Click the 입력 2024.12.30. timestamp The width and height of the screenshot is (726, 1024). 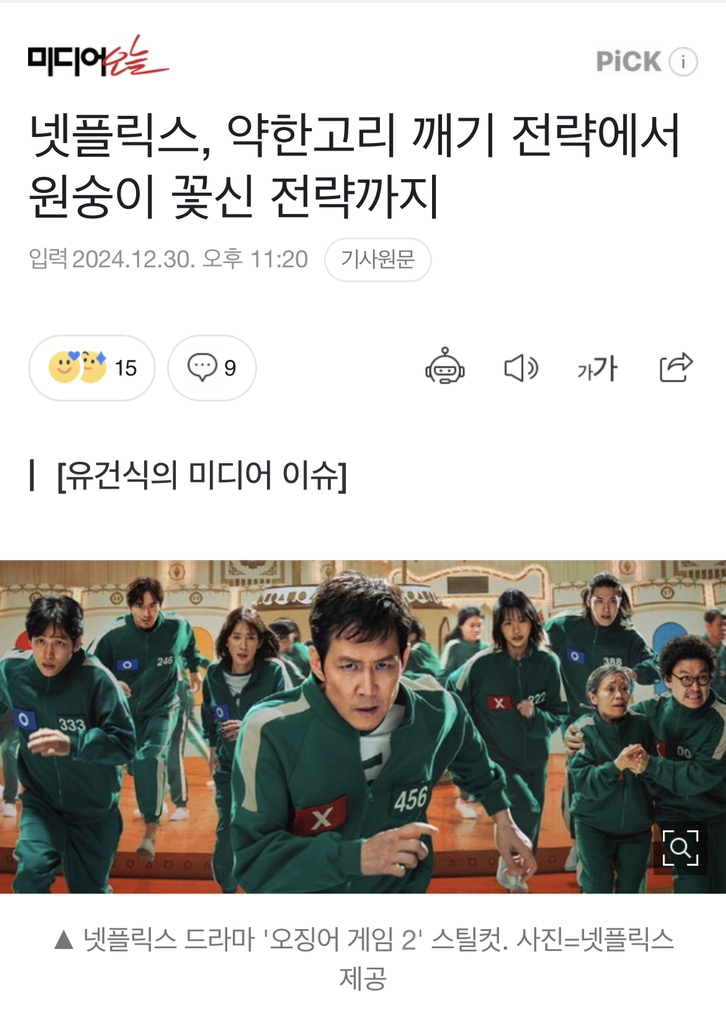click(x=168, y=259)
